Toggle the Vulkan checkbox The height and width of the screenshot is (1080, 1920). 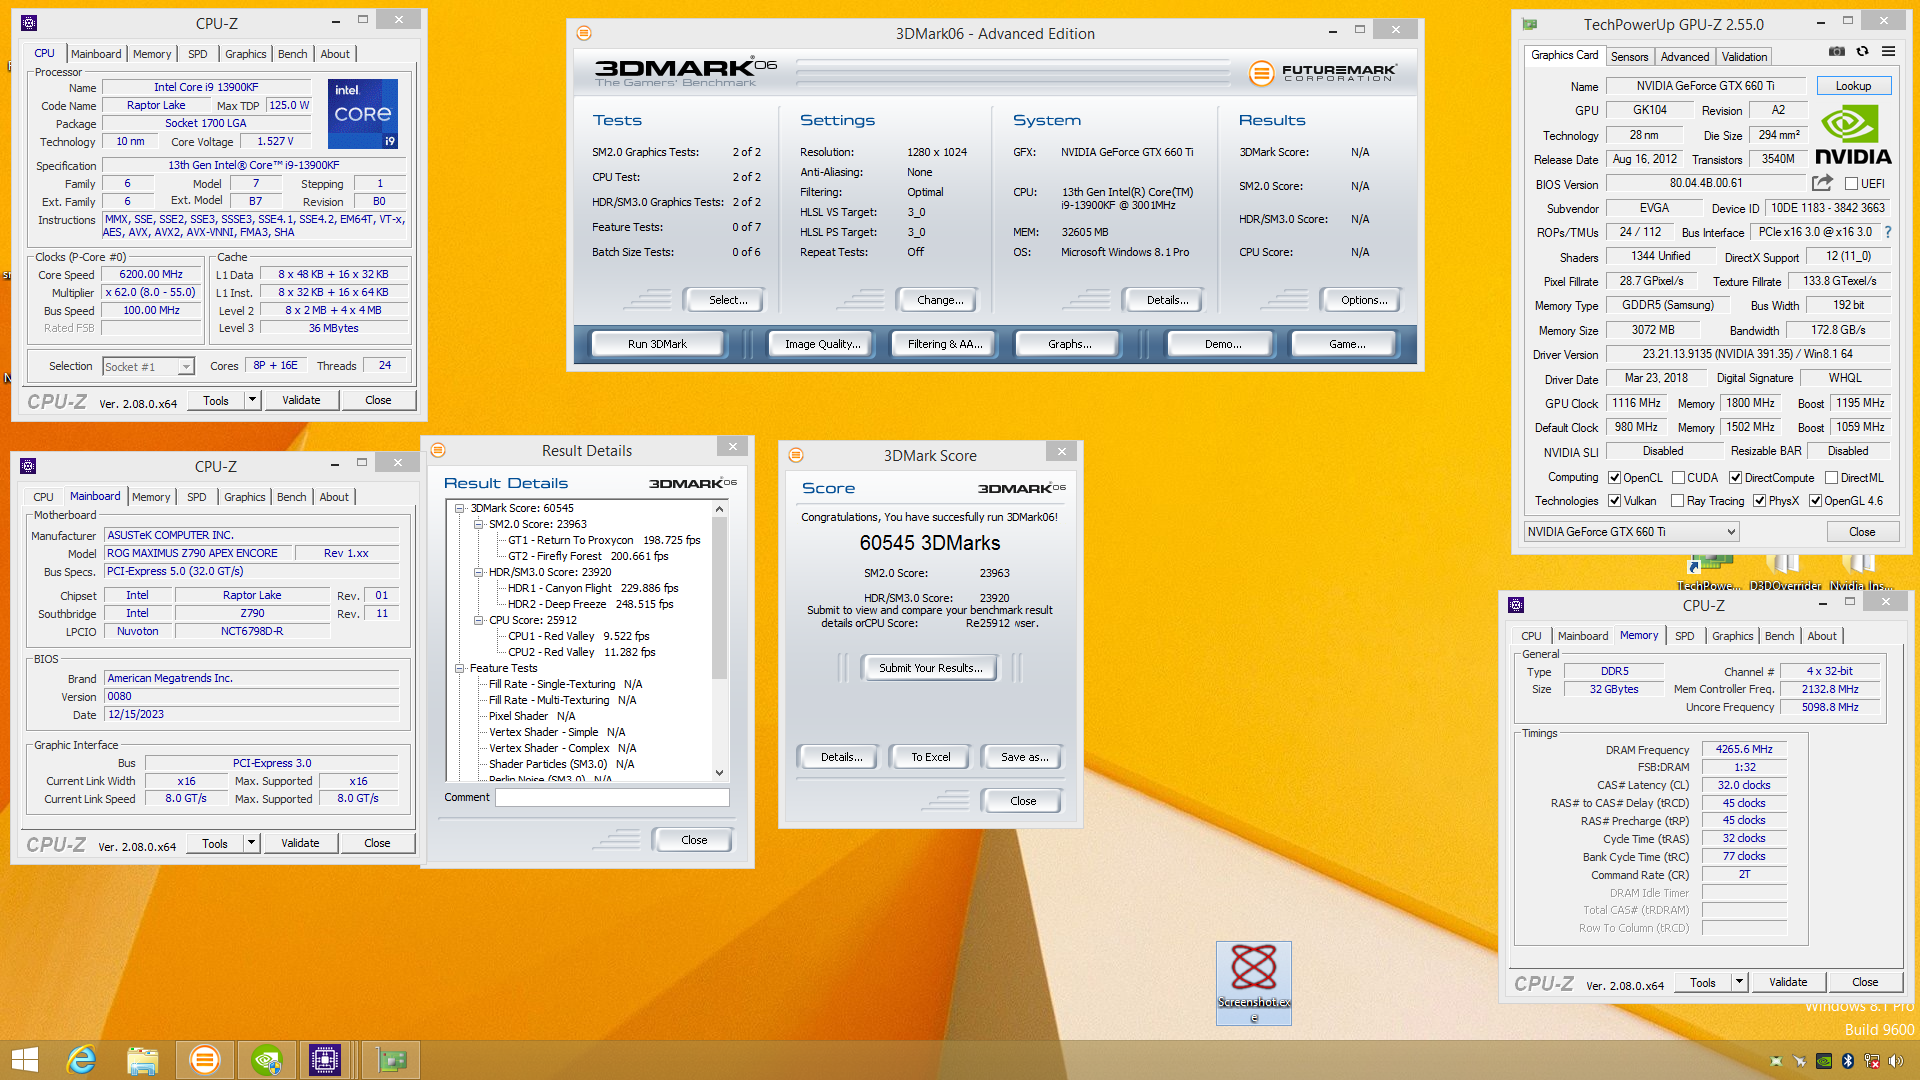point(1614,501)
